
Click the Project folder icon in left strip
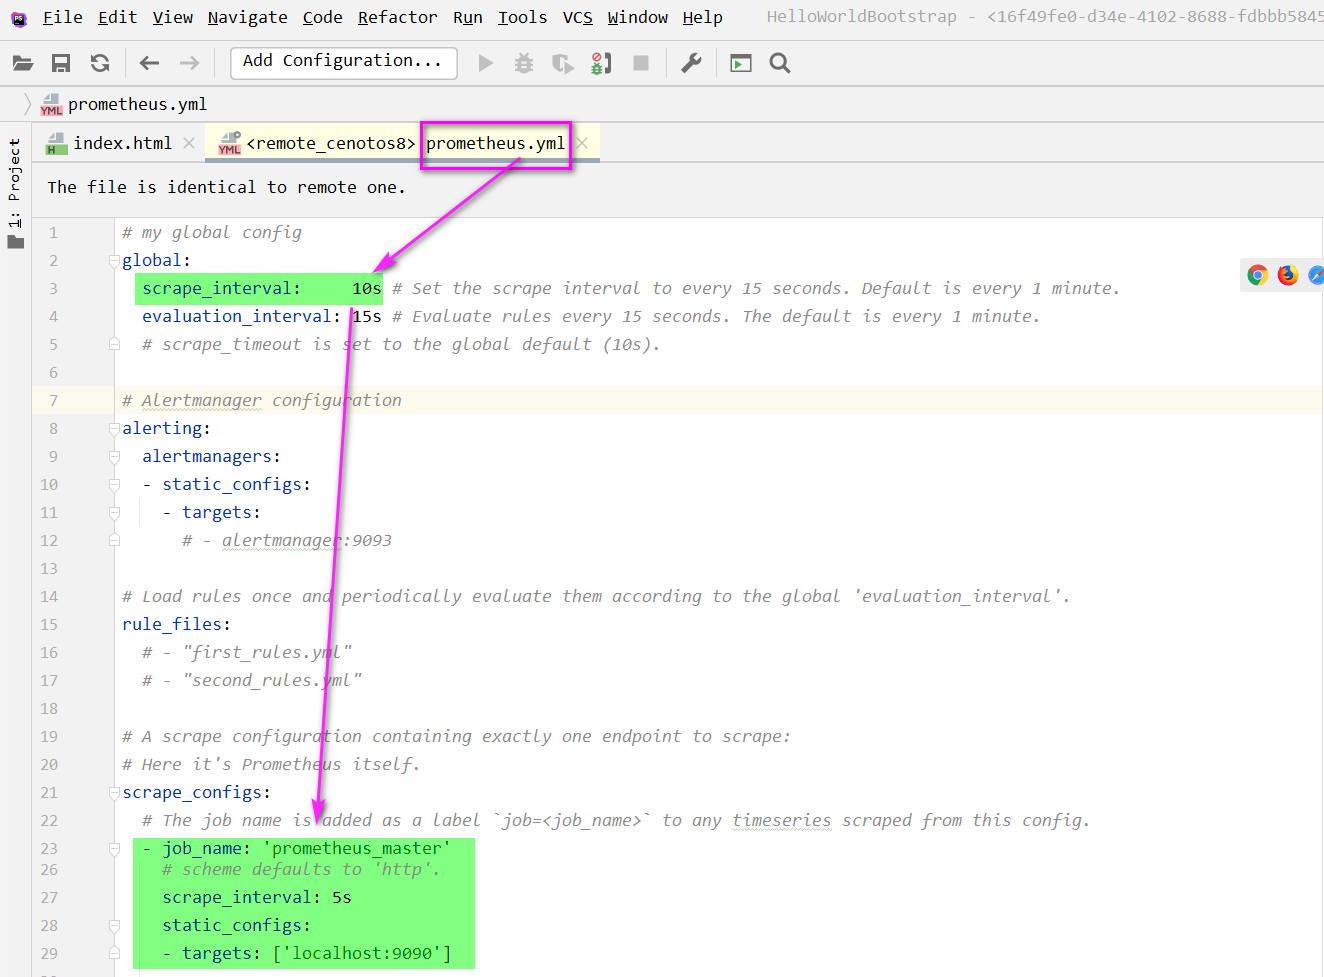point(15,241)
